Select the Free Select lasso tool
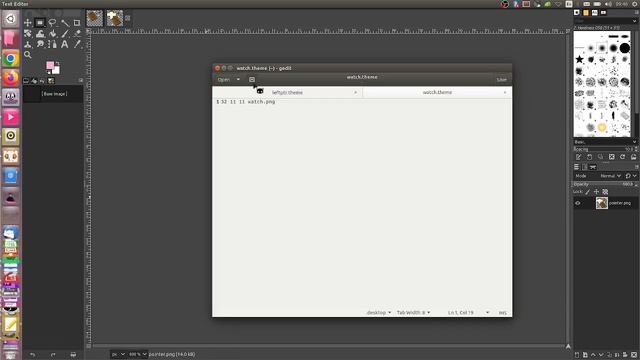The height and width of the screenshot is (360, 640). coord(52,23)
